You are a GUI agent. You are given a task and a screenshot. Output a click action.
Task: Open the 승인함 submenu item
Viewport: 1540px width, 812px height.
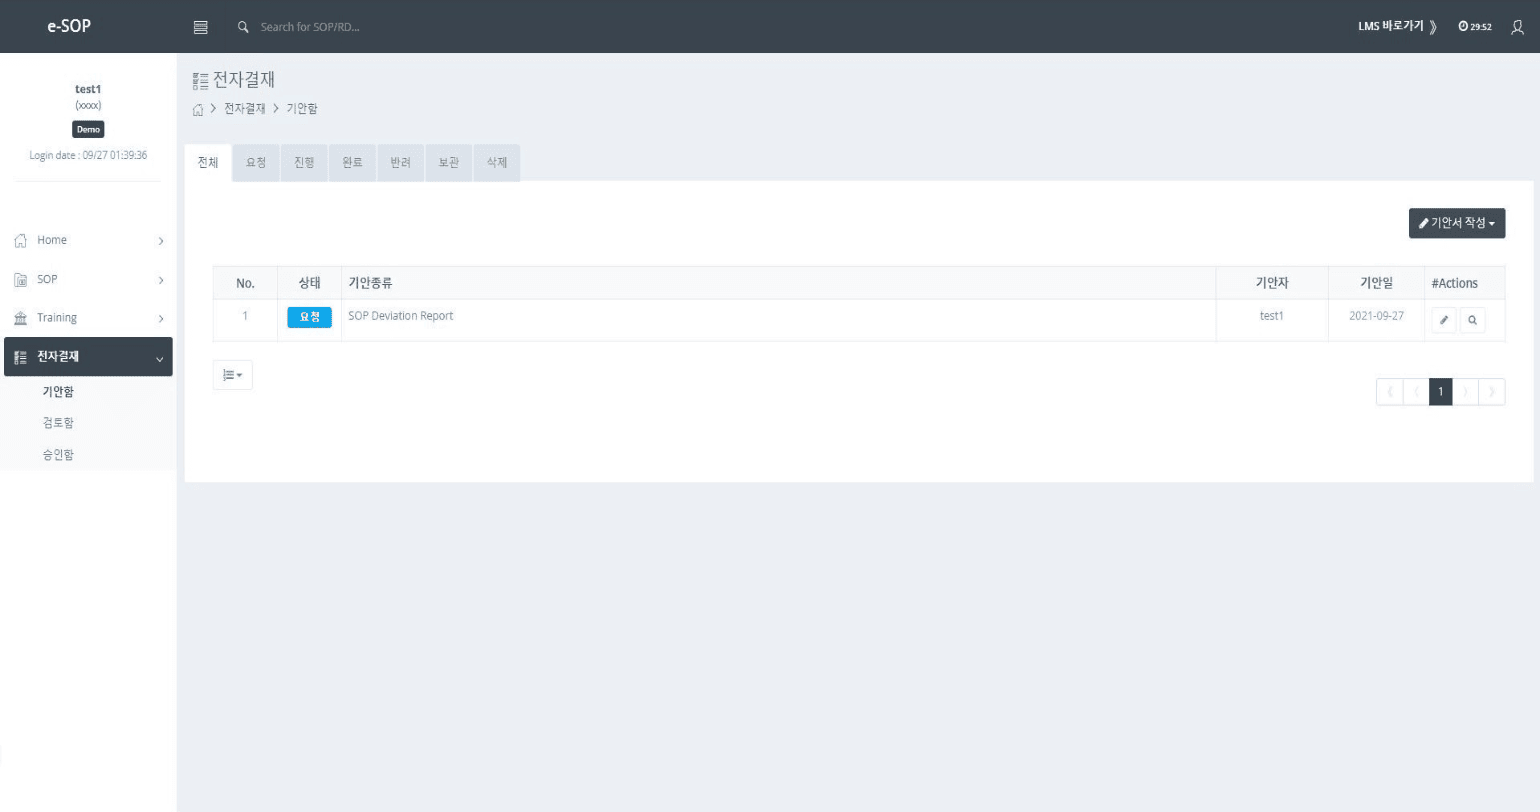tap(58, 455)
